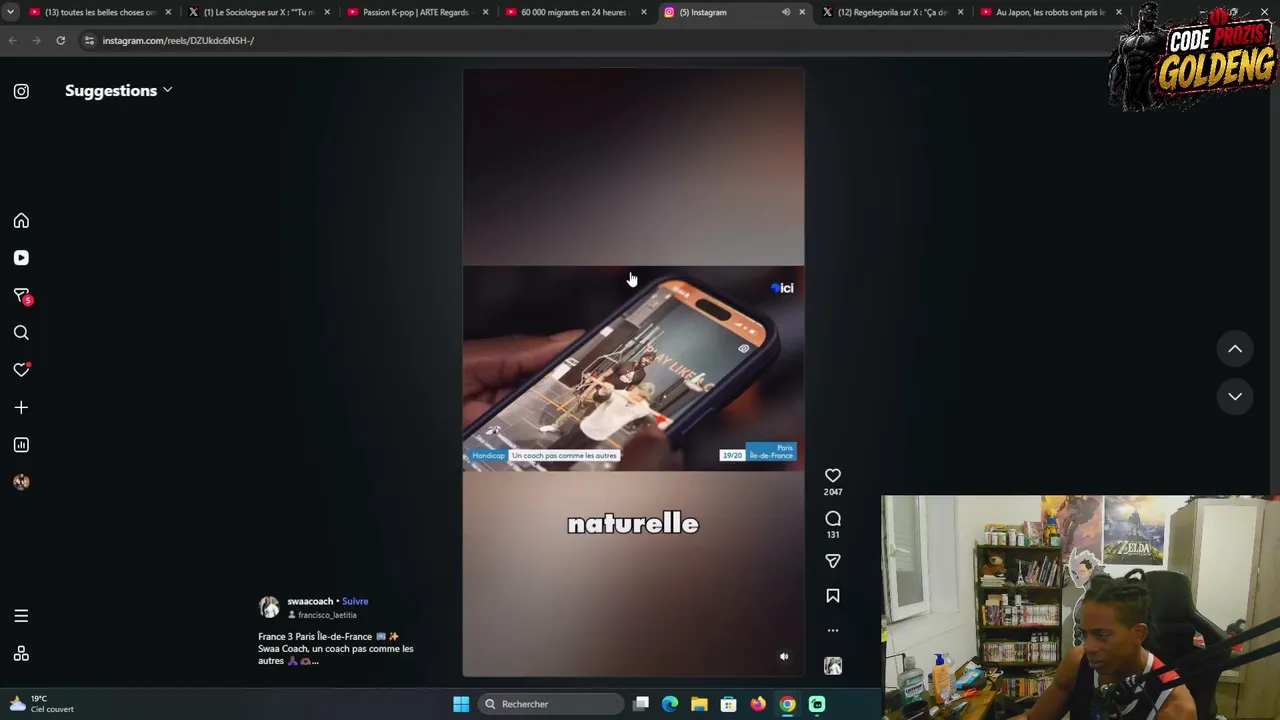1280x720 pixels.
Task: Go to next reel with down chevron
Action: [1235, 397]
